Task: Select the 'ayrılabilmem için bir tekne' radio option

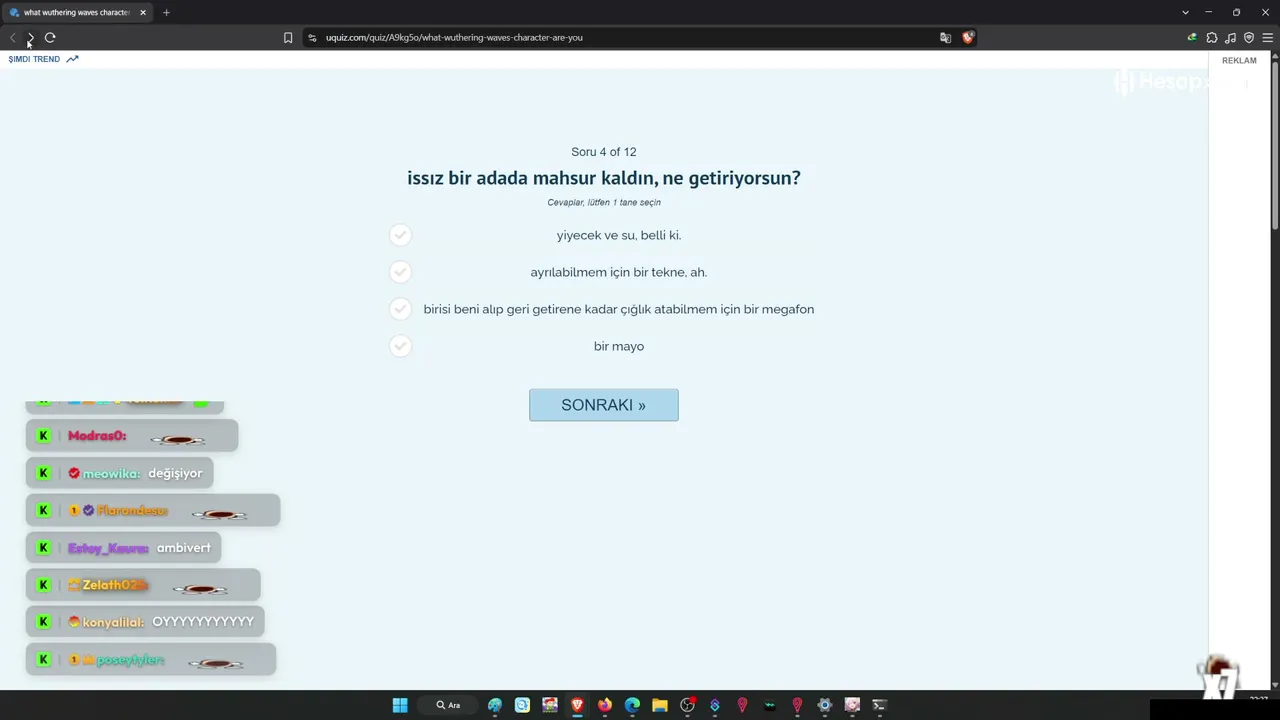Action: [400, 272]
